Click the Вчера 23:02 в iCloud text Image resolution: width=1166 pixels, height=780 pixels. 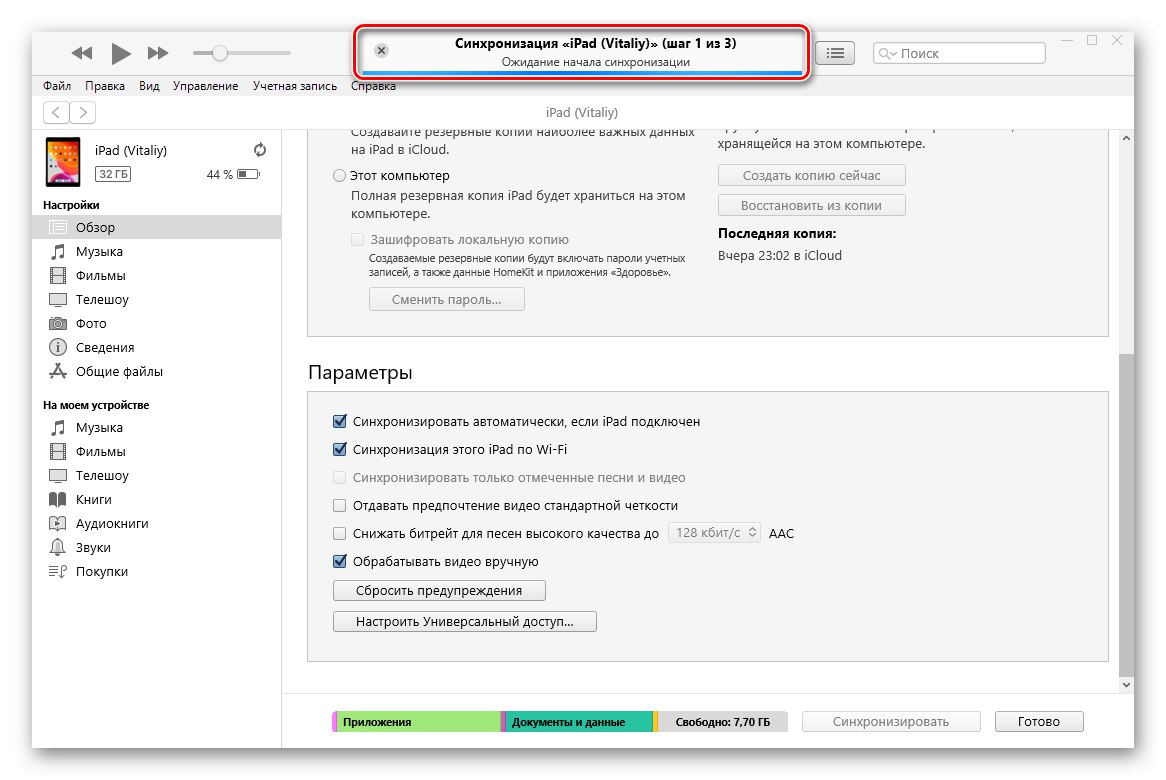[779, 256]
